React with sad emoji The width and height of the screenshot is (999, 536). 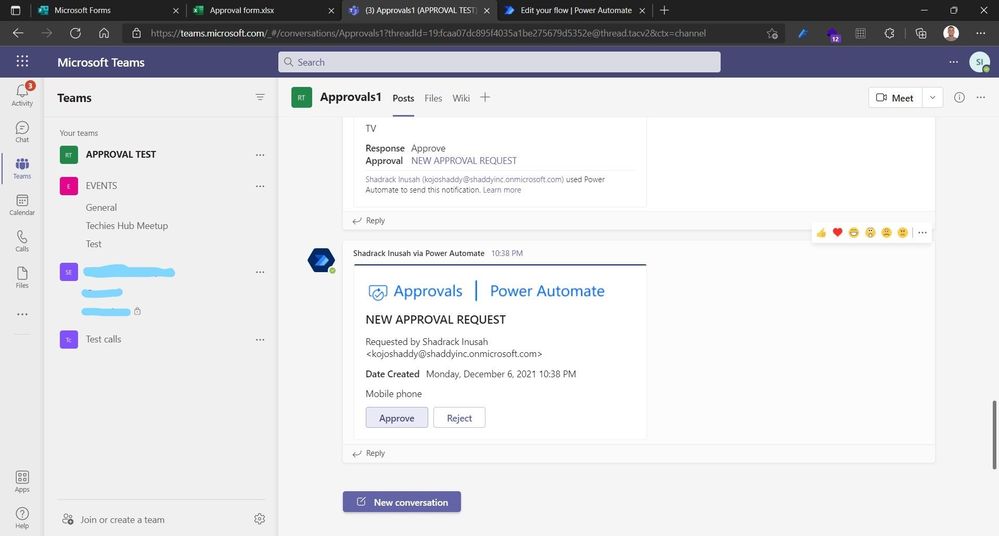[886, 233]
